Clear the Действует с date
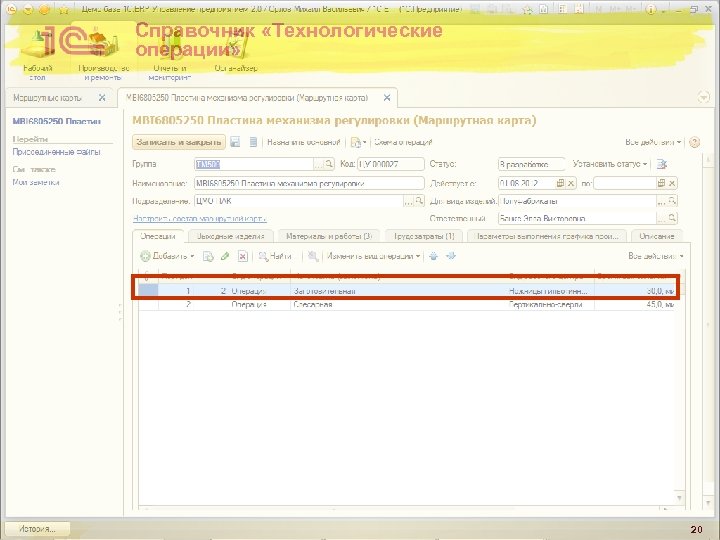This screenshot has height=540, width=720. (x=571, y=183)
